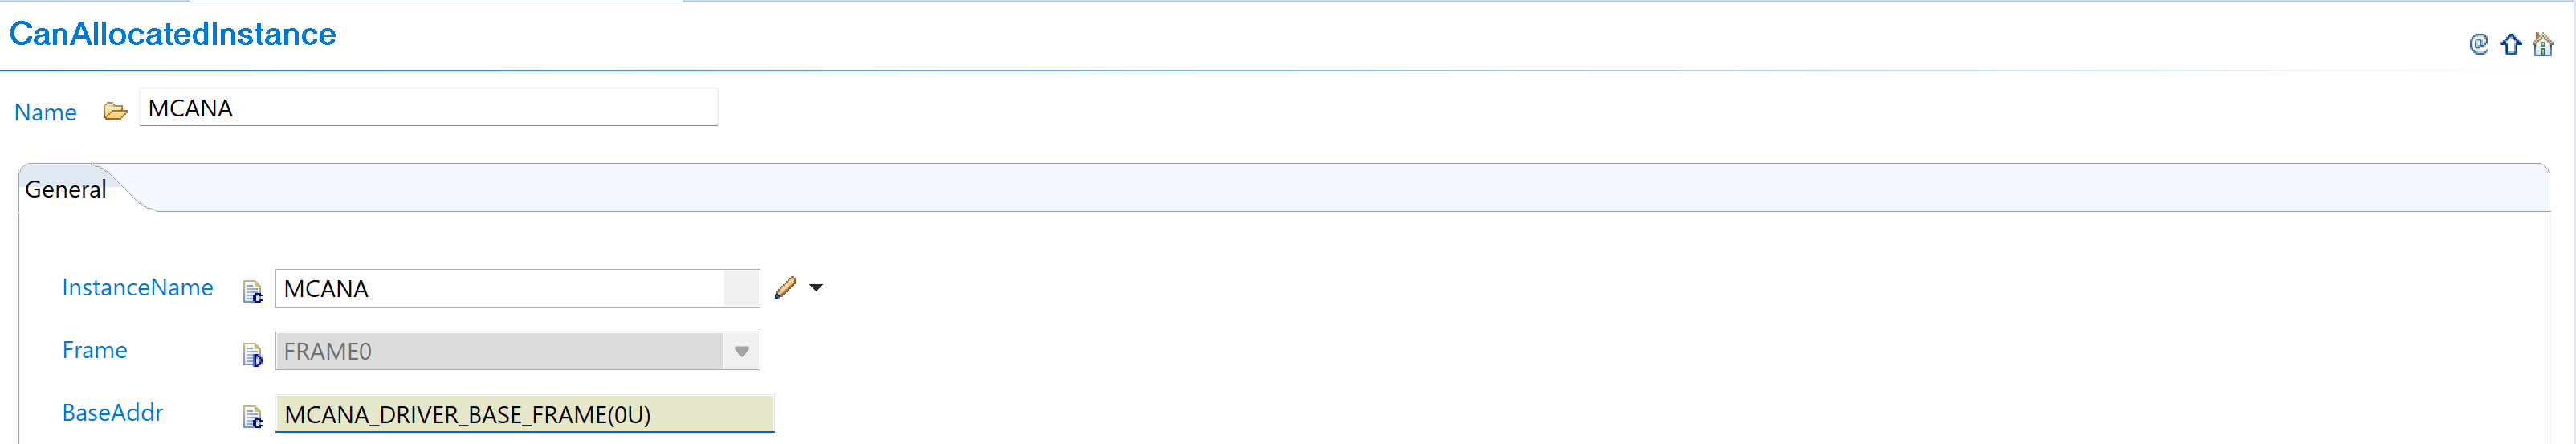Click the document icon next to InstanceName

pyautogui.click(x=252, y=291)
